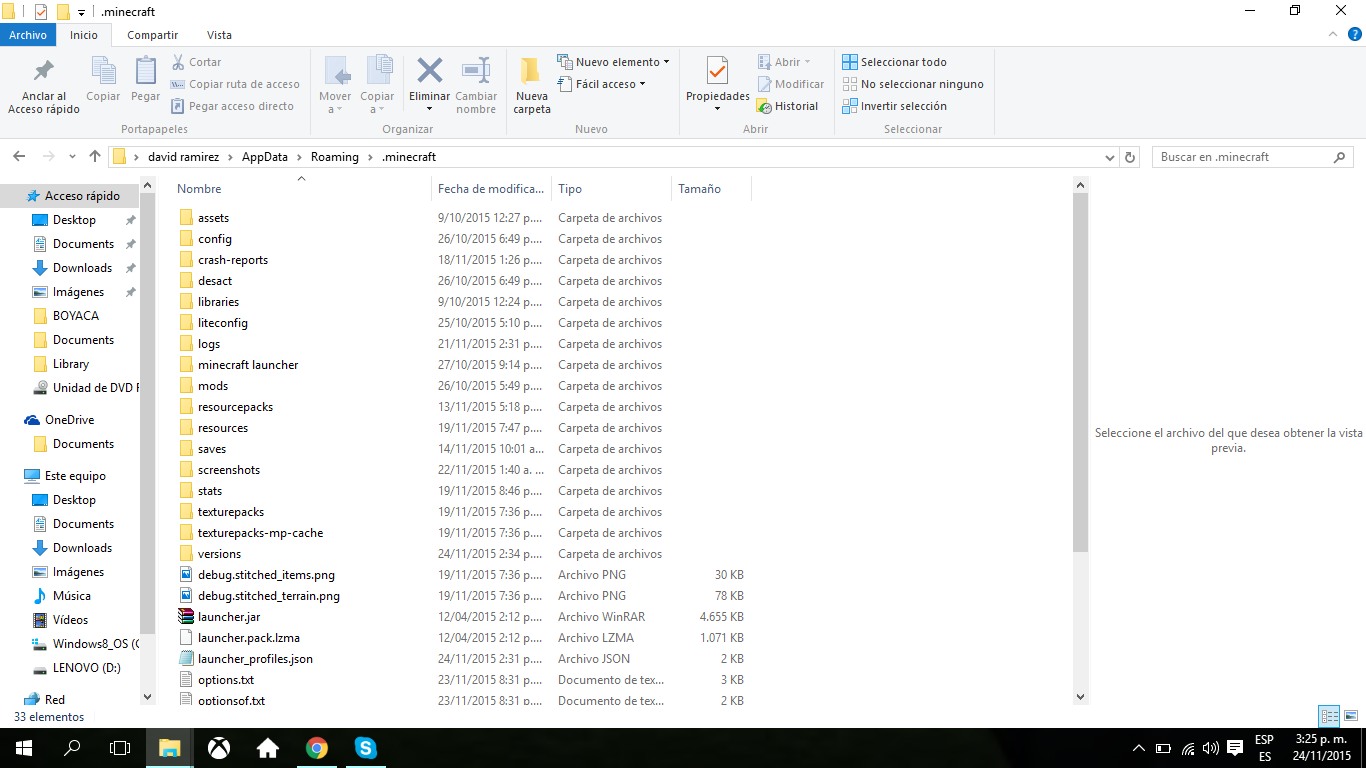
Task: Select launcher.jar WinRAR file
Action: click(228, 617)
